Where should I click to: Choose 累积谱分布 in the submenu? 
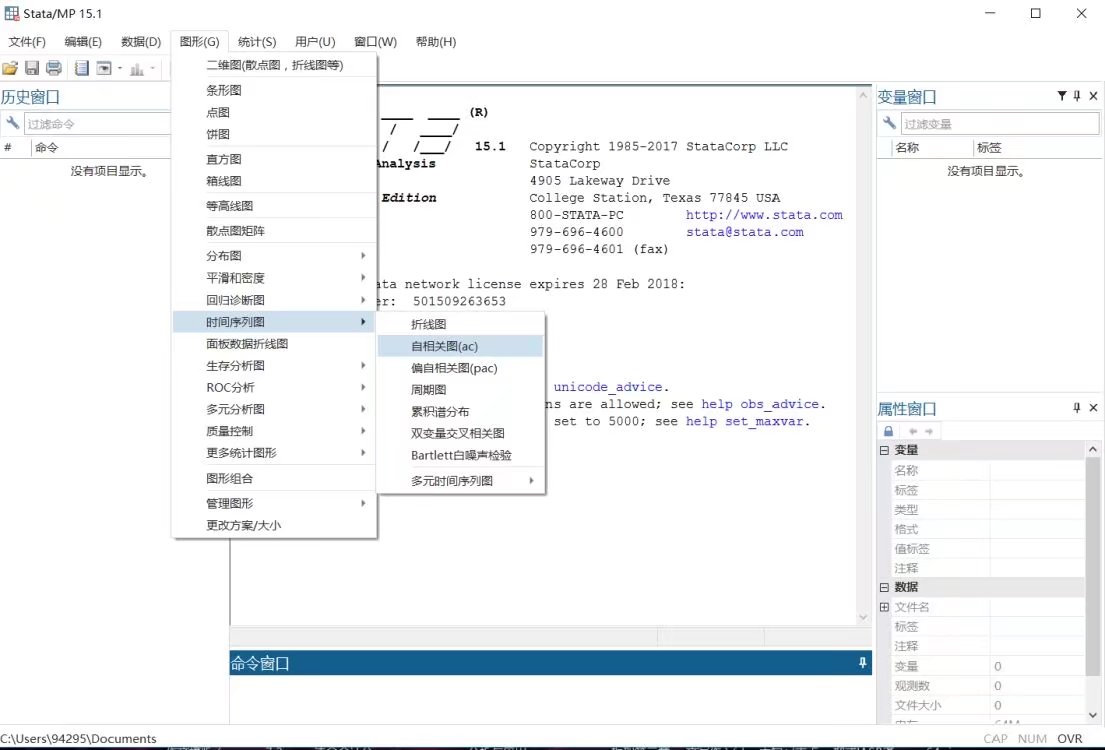click(x=460, y=412)
